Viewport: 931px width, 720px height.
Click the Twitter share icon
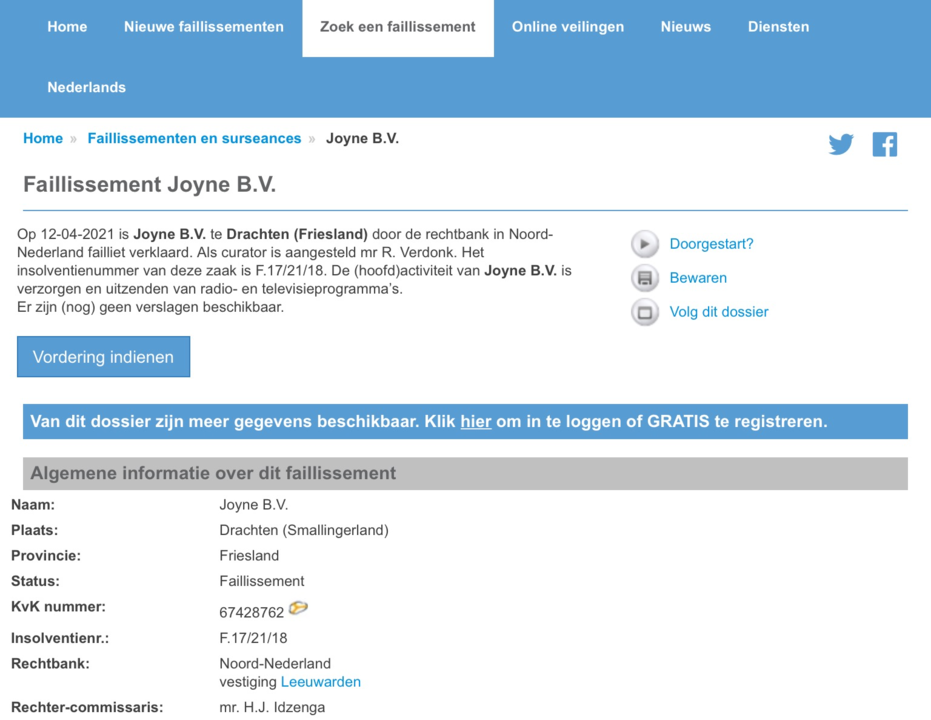(x=841, y=144)
